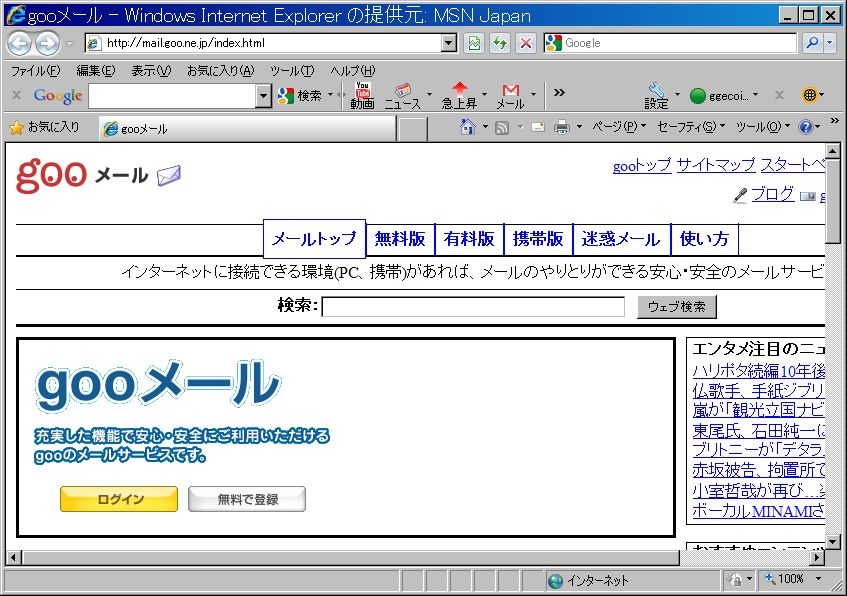Open Google toolbar 設定 wrench icon
This screenshot has height=596, width=847.
pos(656,96)
